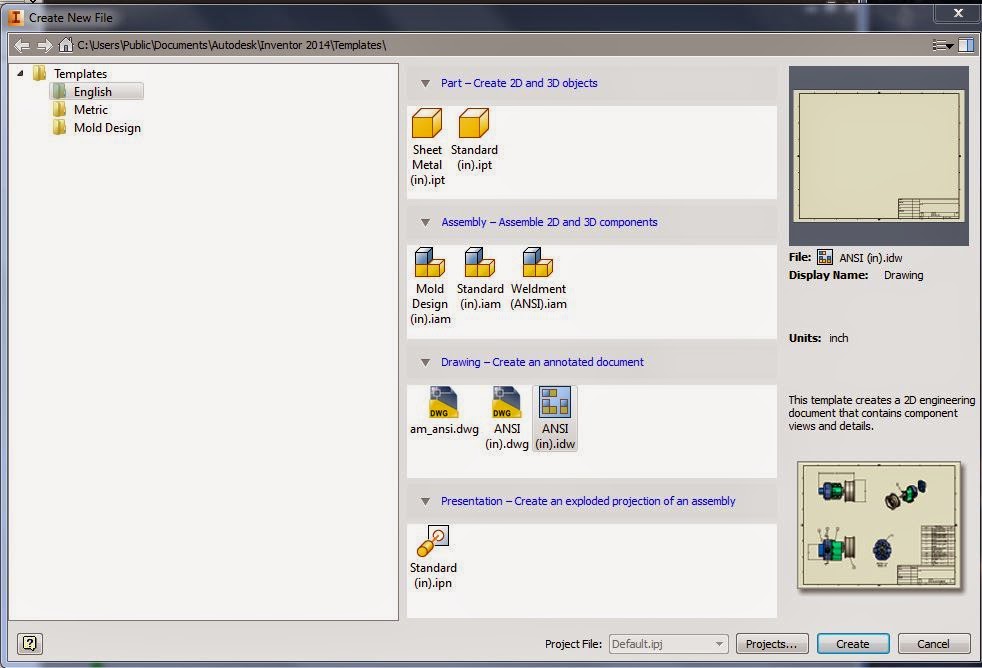Click the ANSI (in).idw file icon in preview panel
Screen dimensions: 982x668
[x=825, y=257]
